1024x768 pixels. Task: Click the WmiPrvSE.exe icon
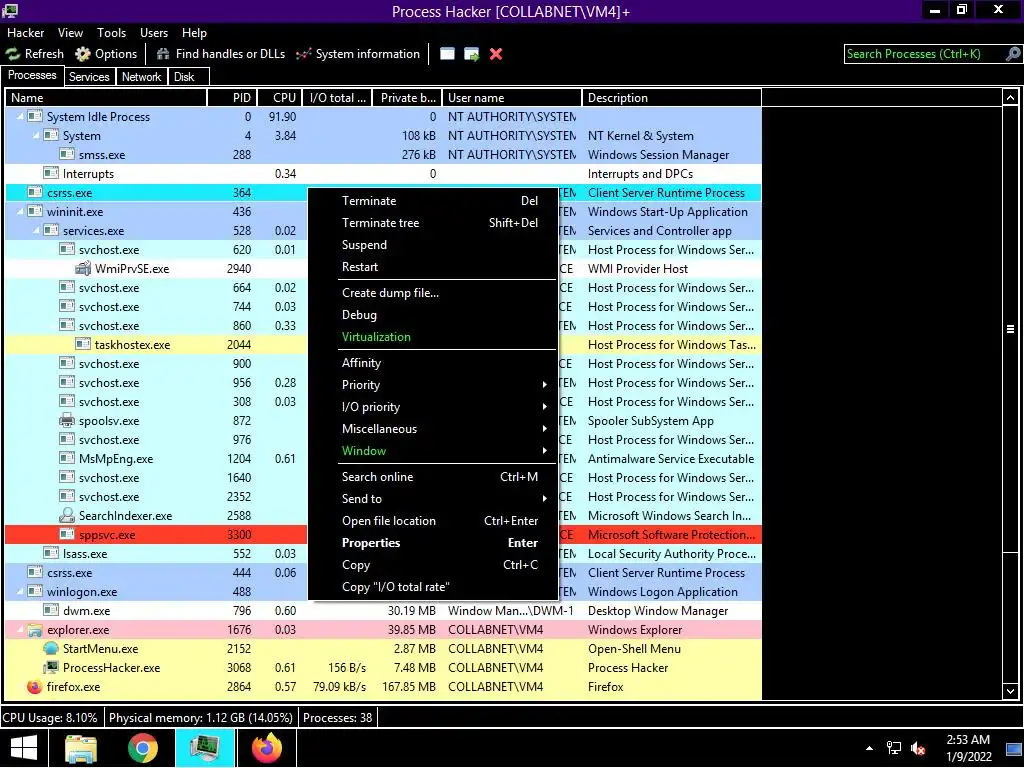[x=83, y=268]
